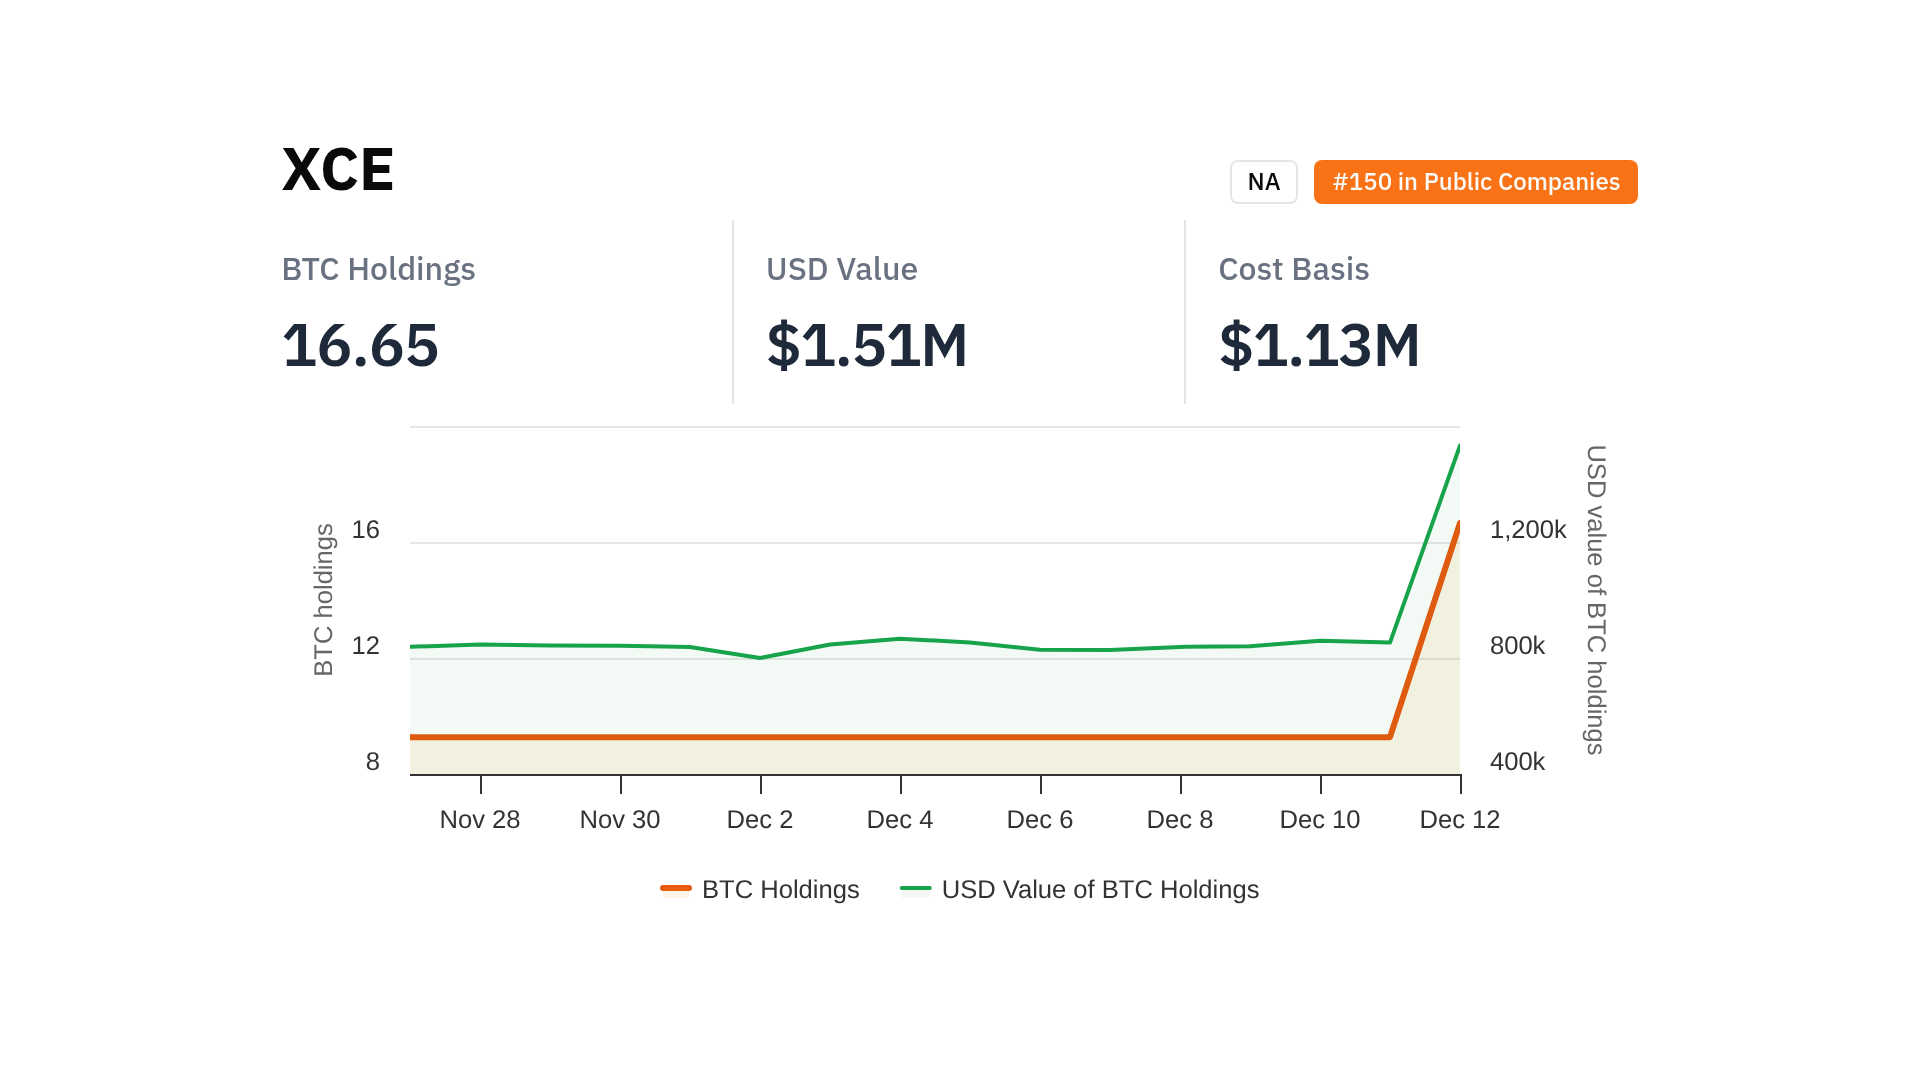Click the Dec 2 axis tick label
This screenshot has height=1080, width=1920.
click(760, 819)
